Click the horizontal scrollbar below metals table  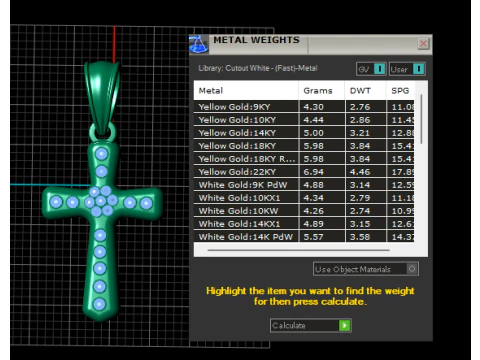click(x=298, y=250)
